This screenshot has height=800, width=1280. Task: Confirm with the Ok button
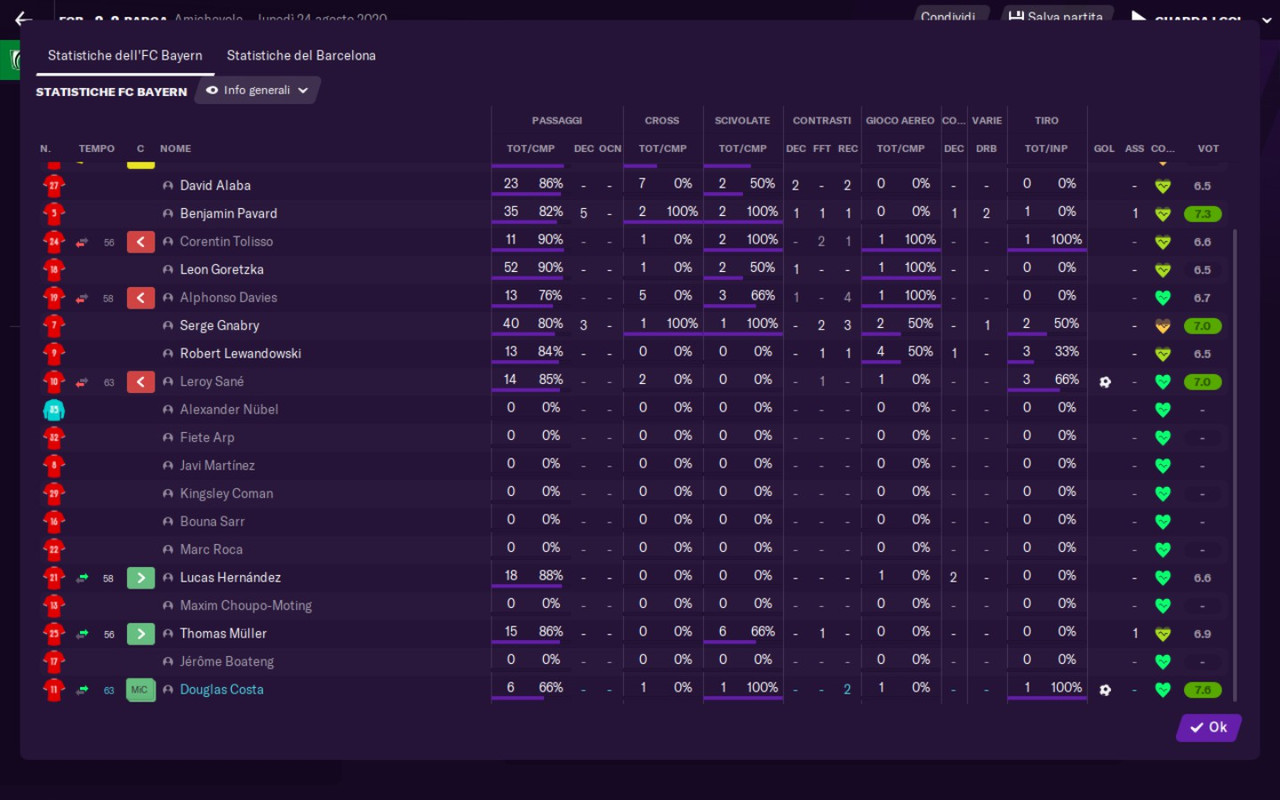tap(1209, 727)
